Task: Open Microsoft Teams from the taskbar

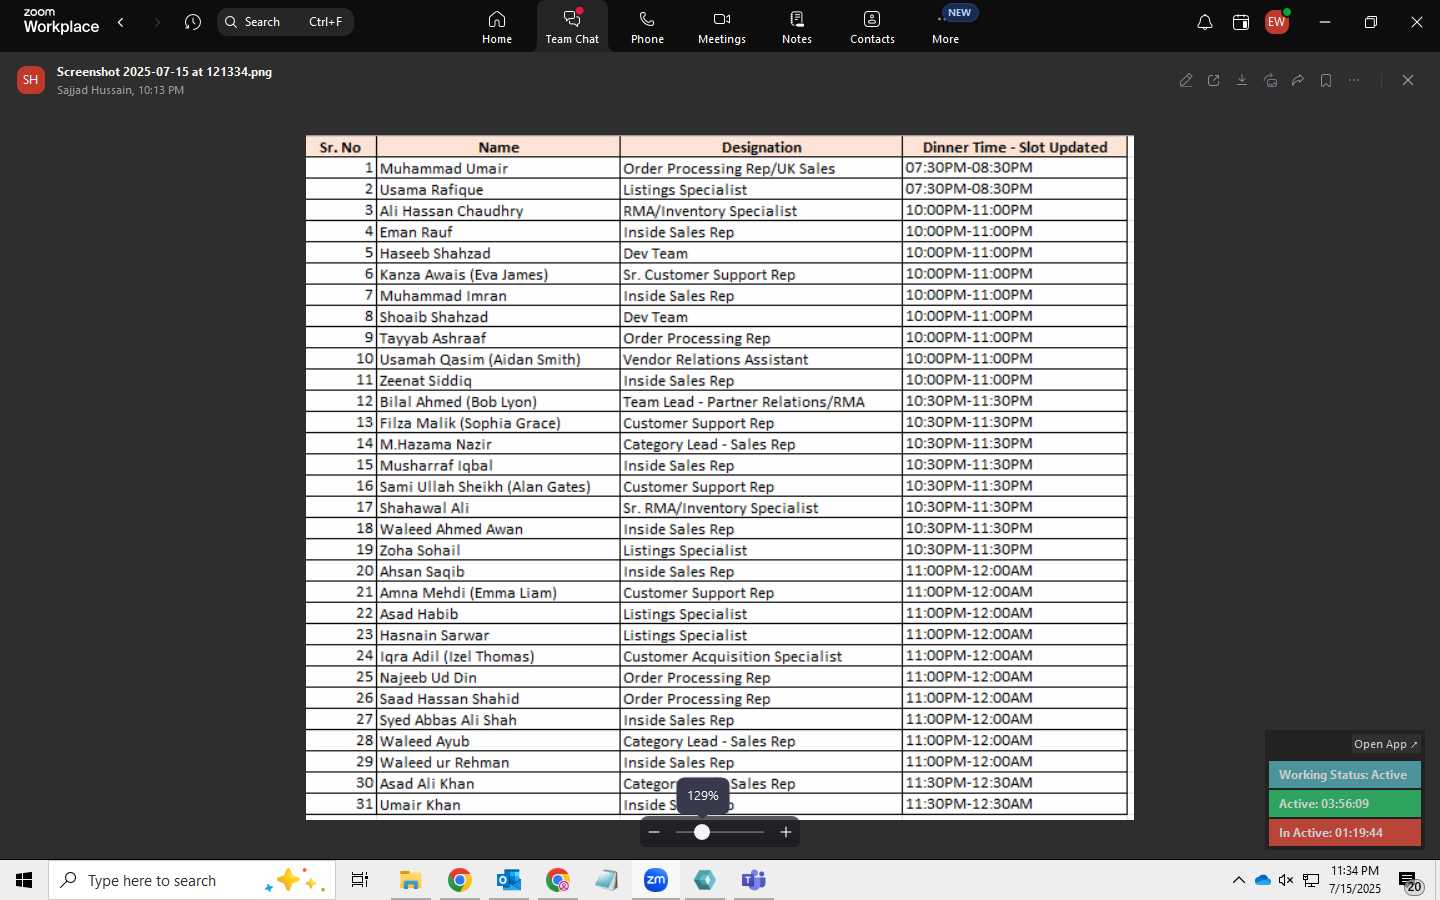Action: (754, 880)
